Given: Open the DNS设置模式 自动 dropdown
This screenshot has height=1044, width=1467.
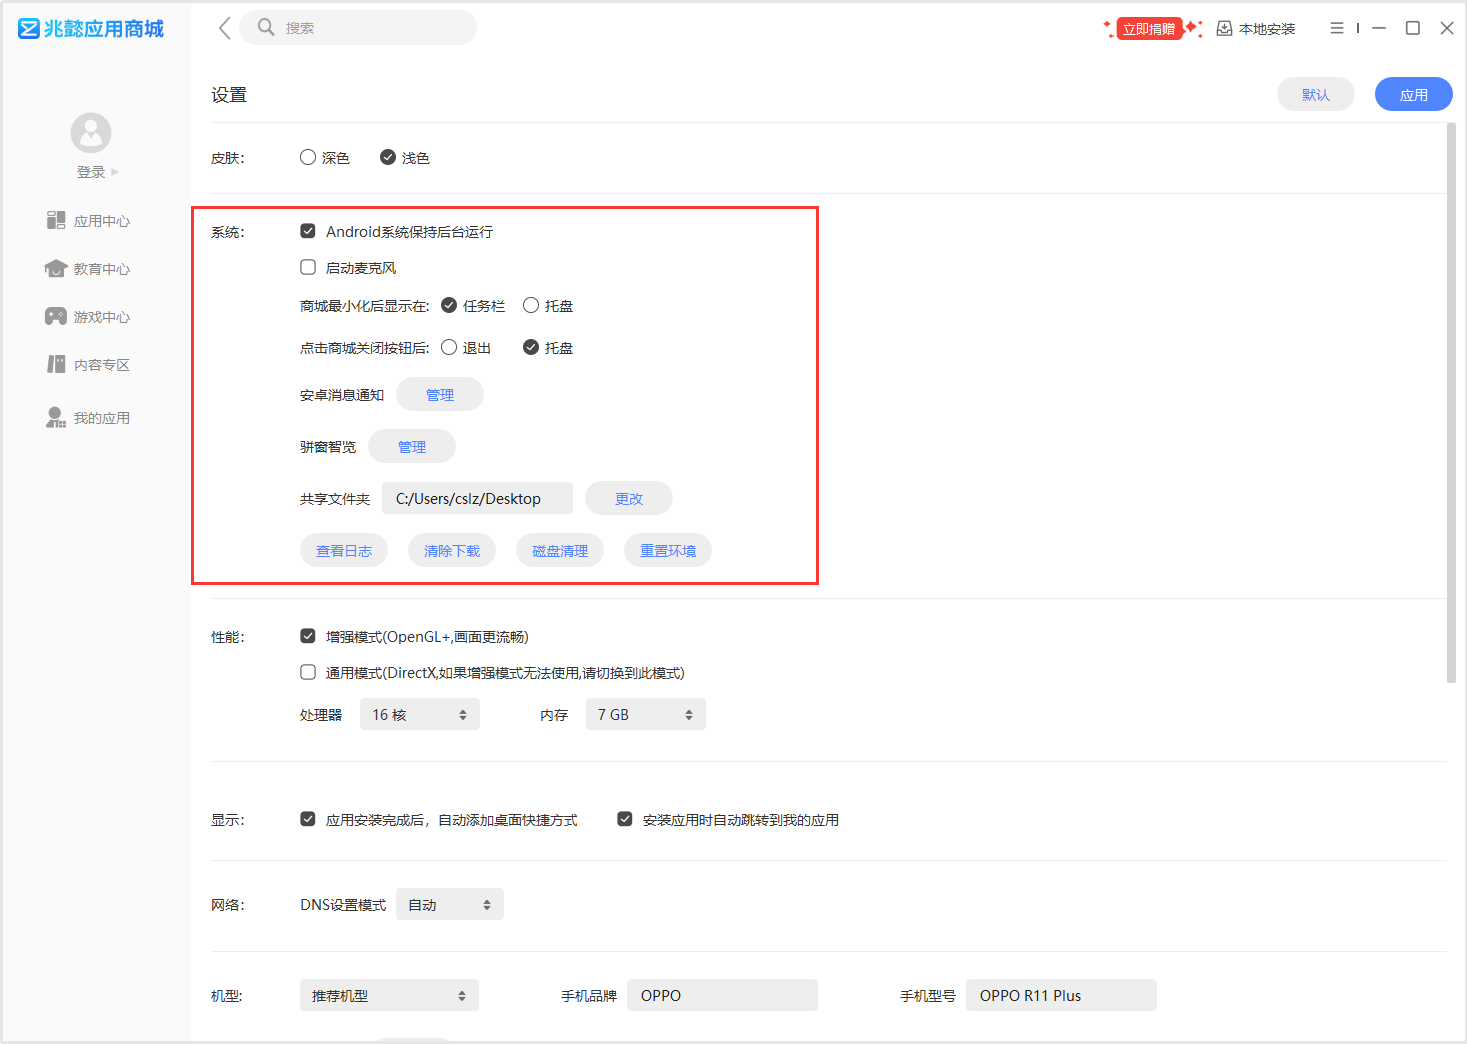Looking at the screenshot, I should tap(449, 904).
